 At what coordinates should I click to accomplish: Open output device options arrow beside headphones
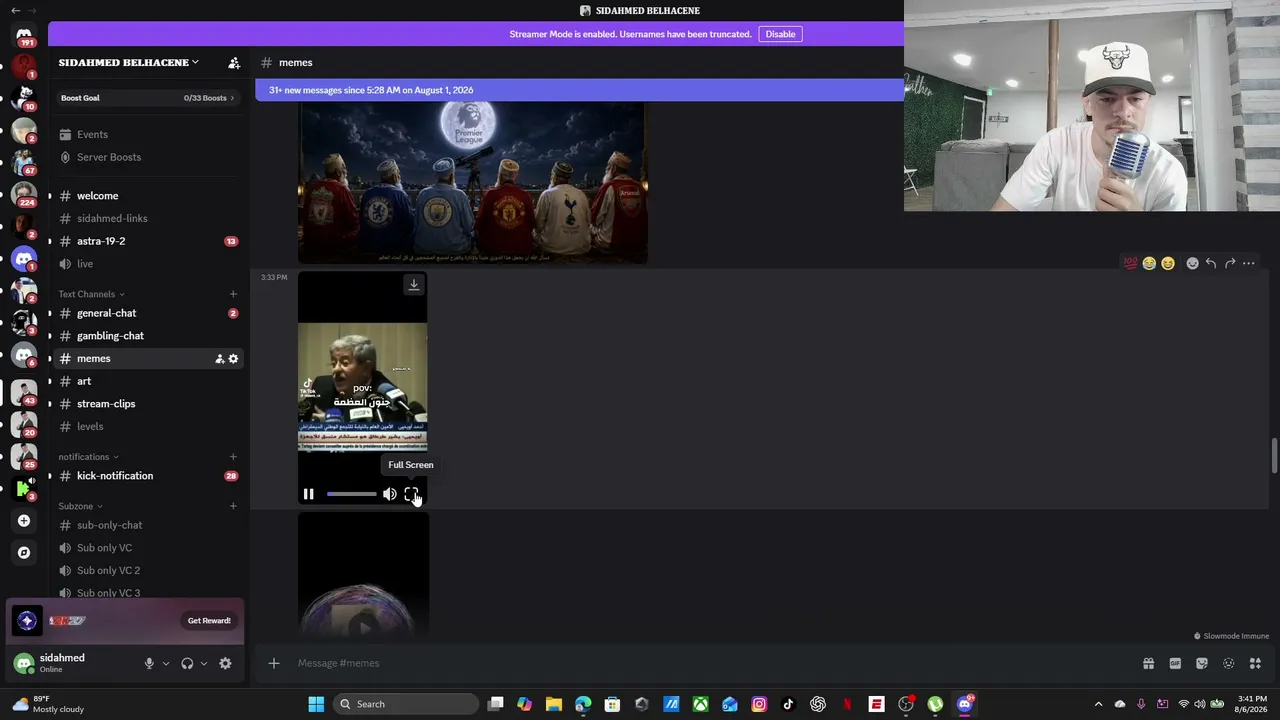pos(204,663)
